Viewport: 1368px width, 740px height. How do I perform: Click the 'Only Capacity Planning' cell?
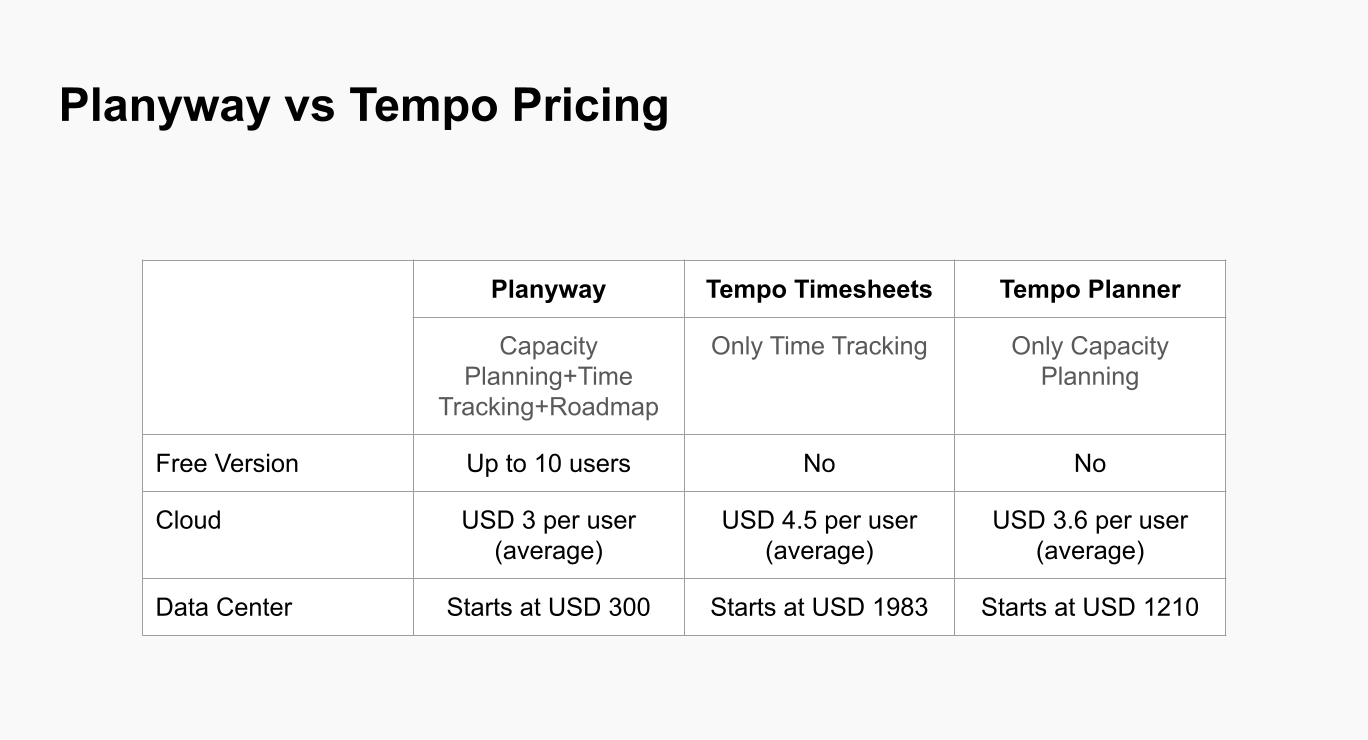1089,361
